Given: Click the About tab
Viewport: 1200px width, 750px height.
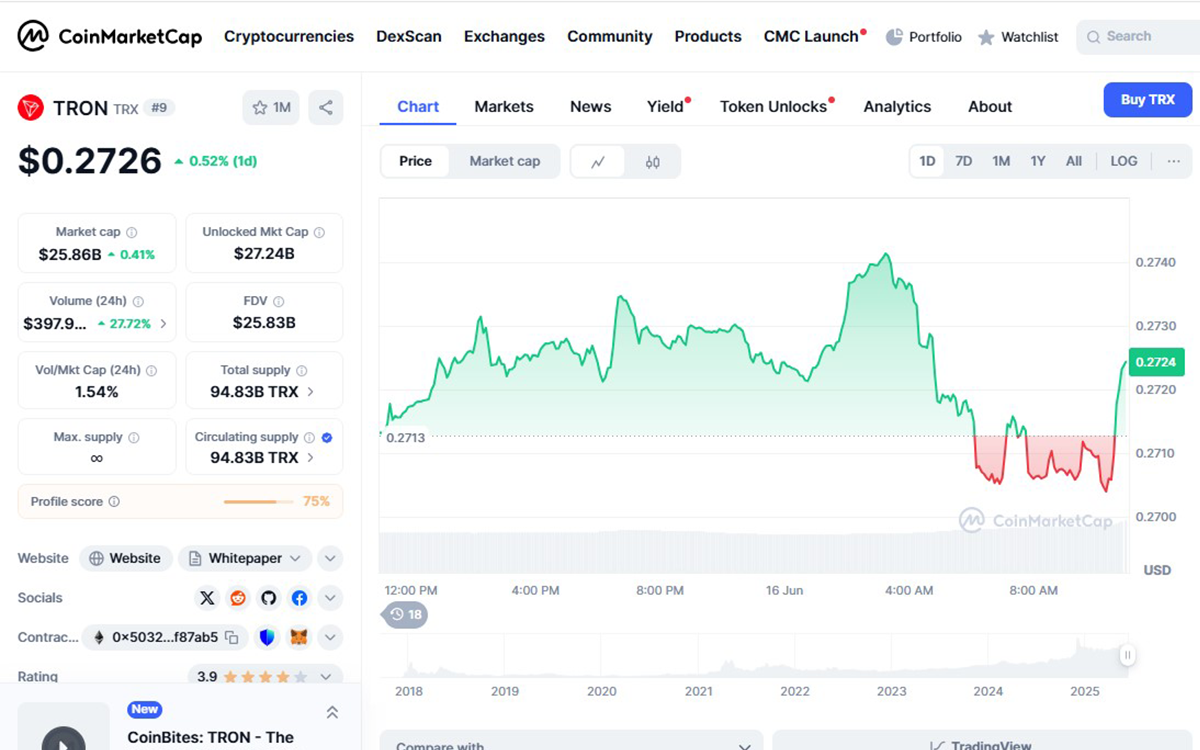Looking at the screenshot, I should [x=990, y=106].
